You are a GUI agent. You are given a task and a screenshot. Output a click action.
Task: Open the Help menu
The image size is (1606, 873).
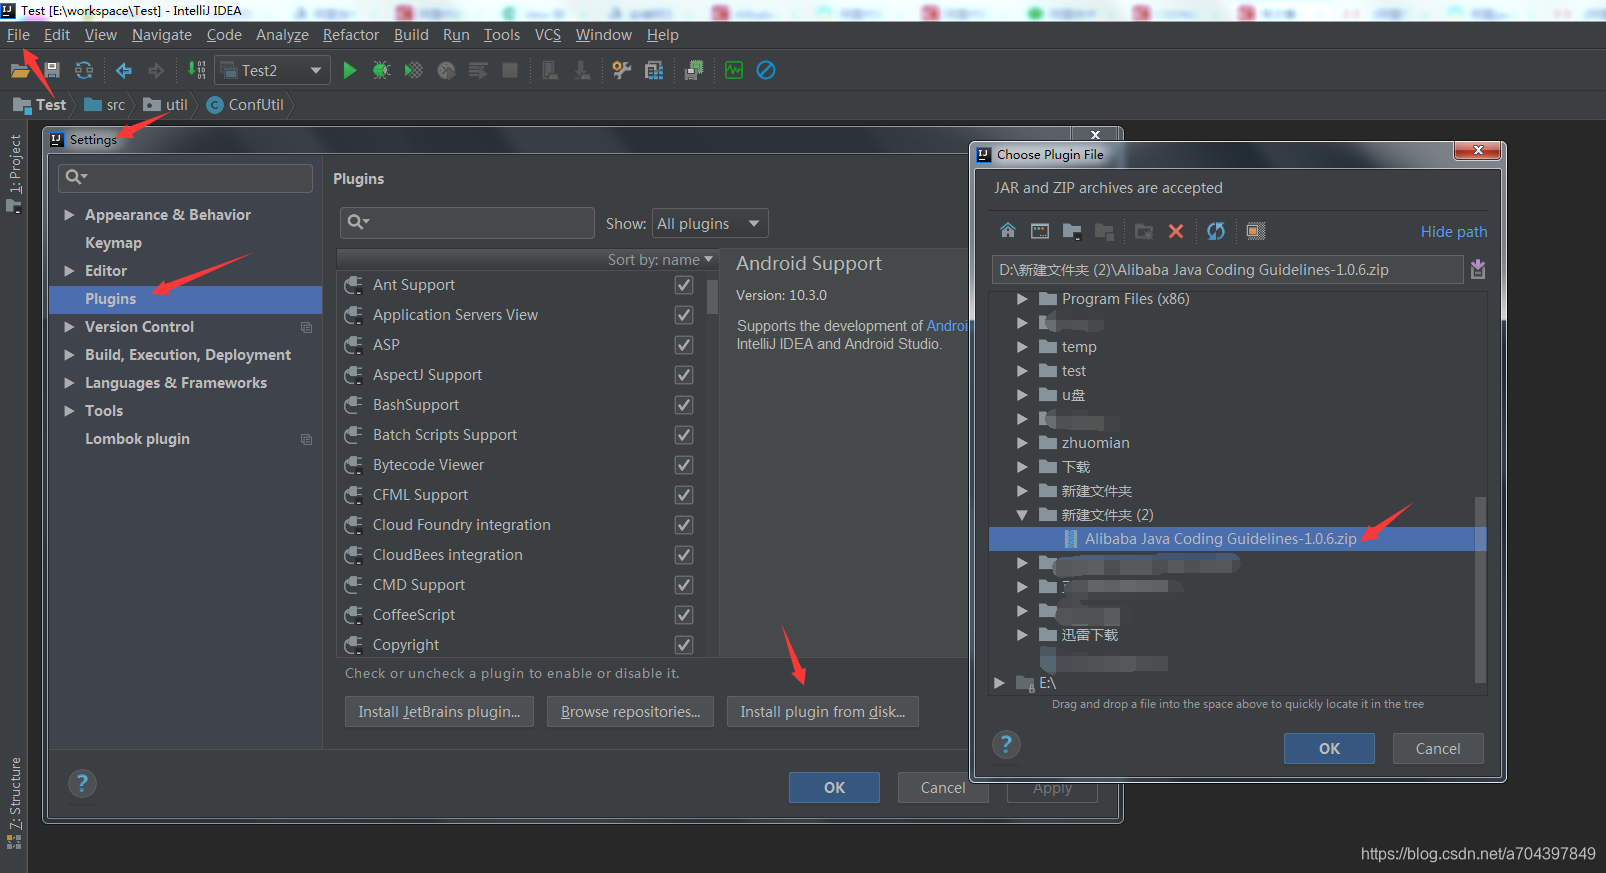(663, 35)
